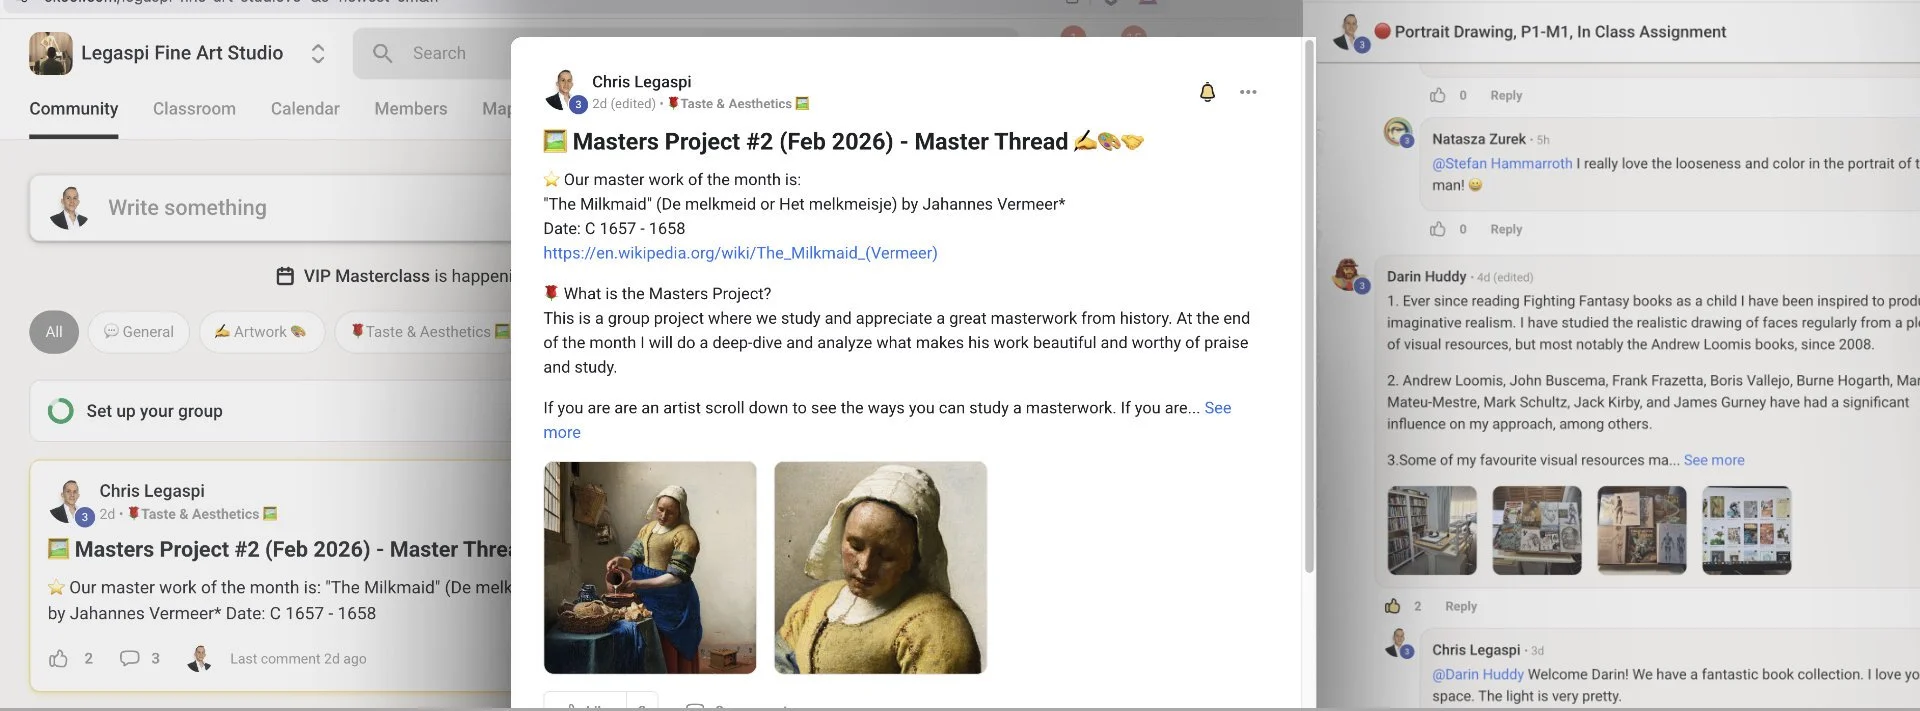Screen dimensions: 1920x711
Task: Reply to Darin Huddy's comment
Action: [x=1461, y=606]
